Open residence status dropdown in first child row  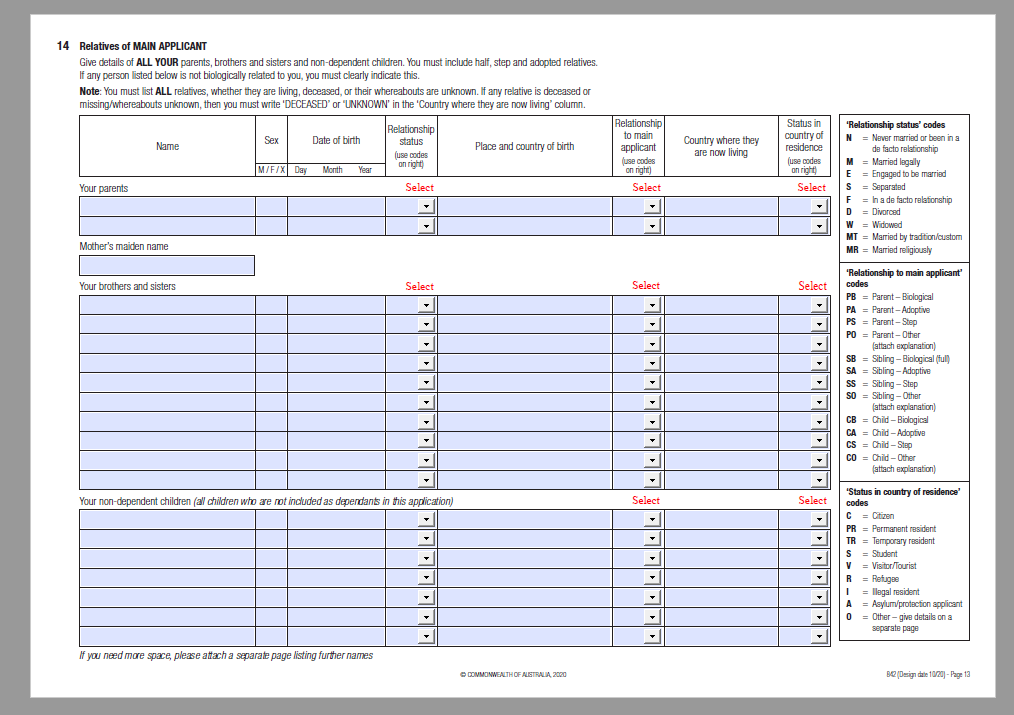[x=819, y=519]
